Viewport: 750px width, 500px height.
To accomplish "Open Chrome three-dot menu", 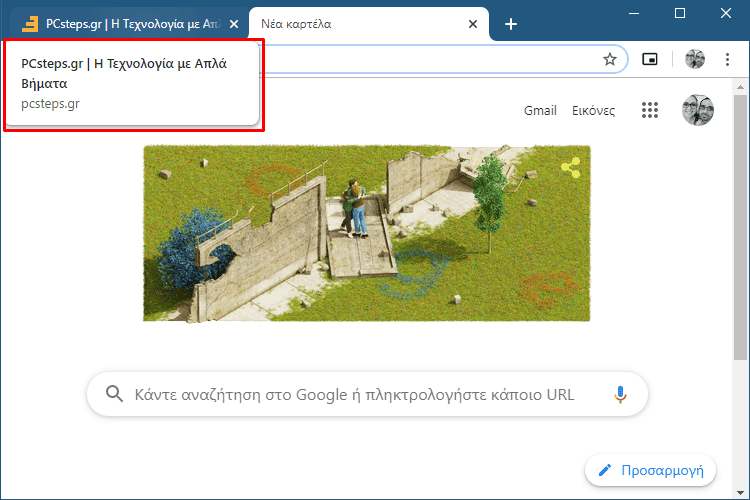I will pos(727,59).
